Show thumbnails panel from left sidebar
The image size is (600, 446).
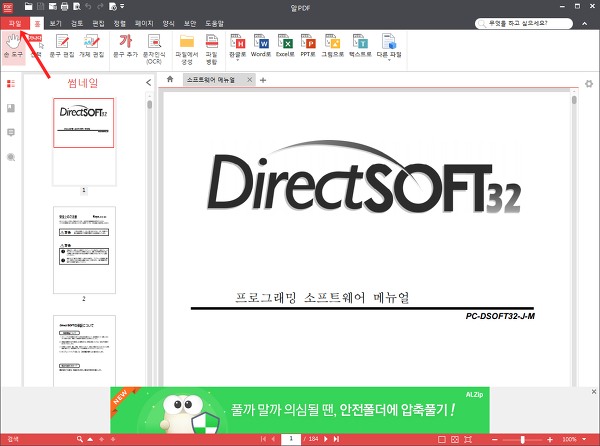(11, 84)
